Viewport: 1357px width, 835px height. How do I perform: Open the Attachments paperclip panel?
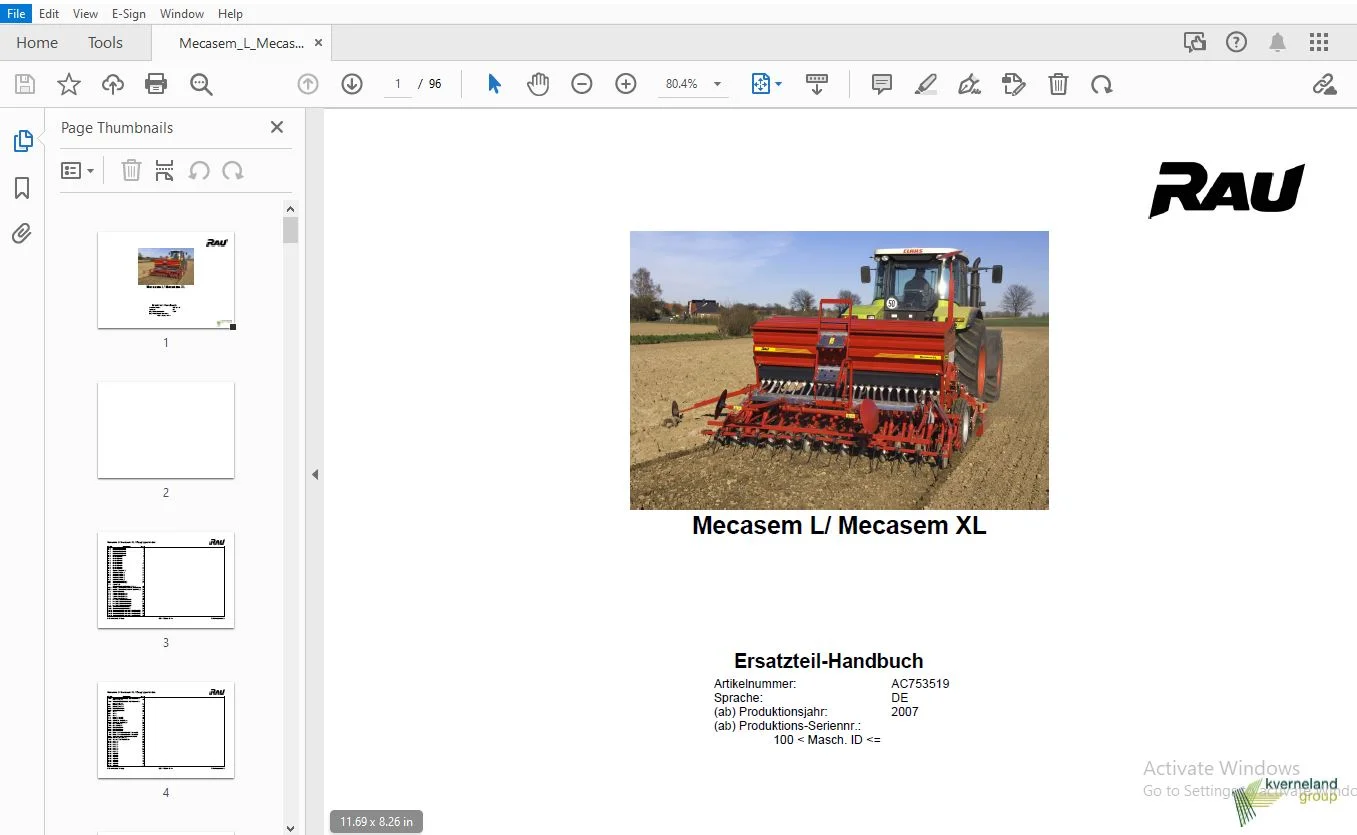click(x=22, y=234)
